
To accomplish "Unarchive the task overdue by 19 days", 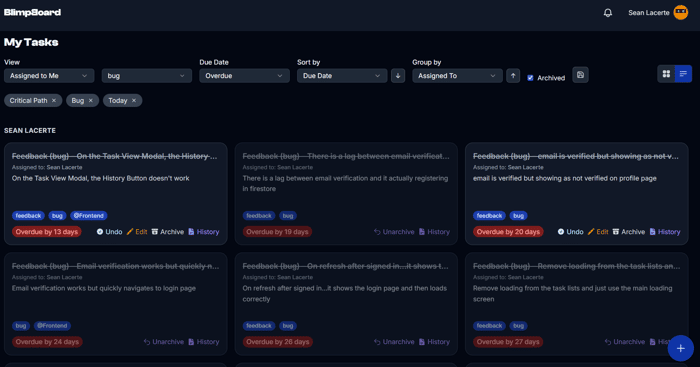I will point(394,232).
